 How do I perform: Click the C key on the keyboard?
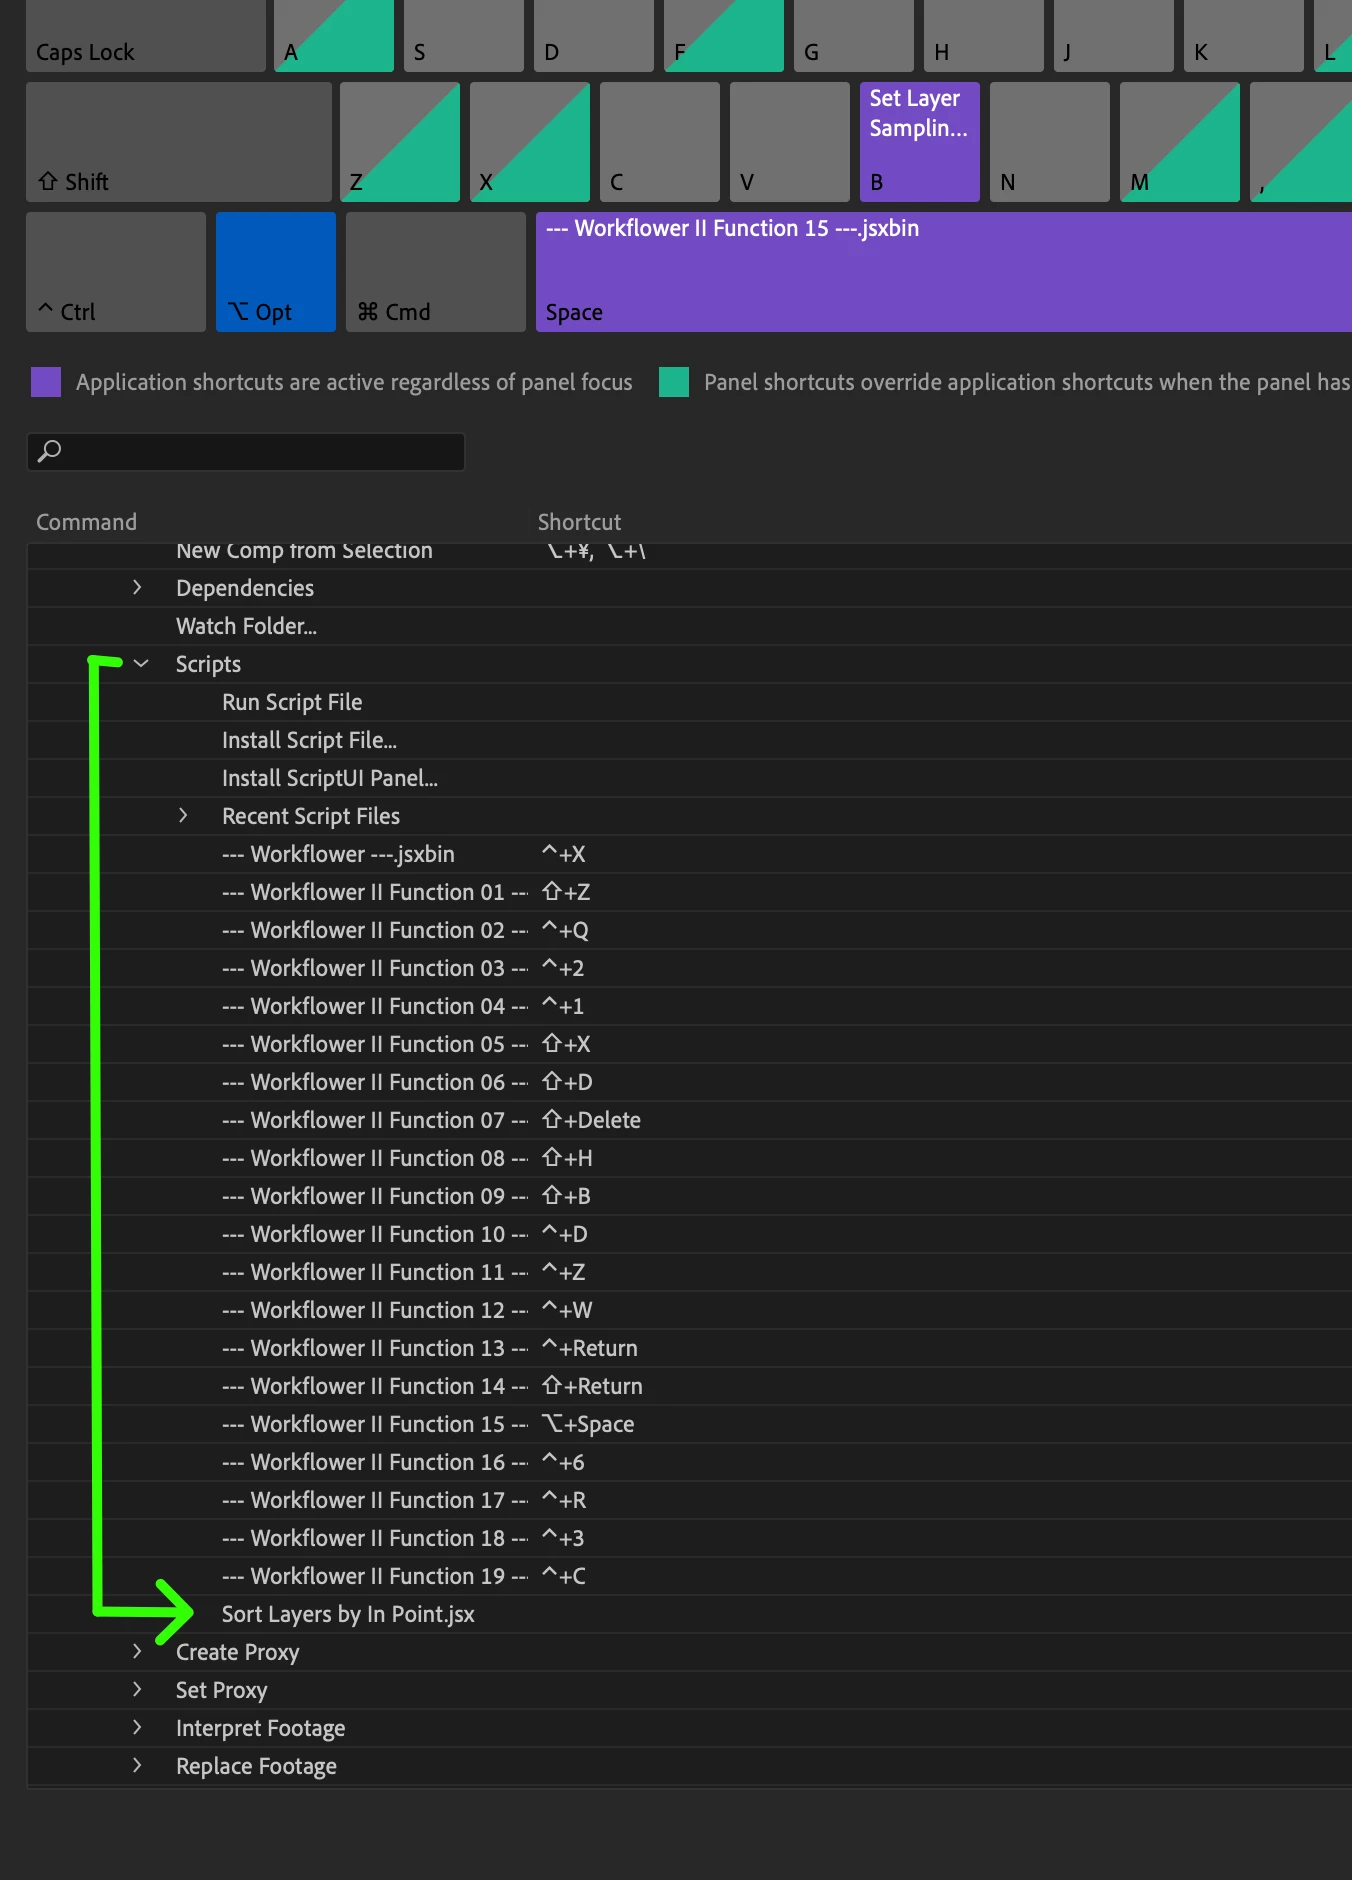click(x=660, y=142)
